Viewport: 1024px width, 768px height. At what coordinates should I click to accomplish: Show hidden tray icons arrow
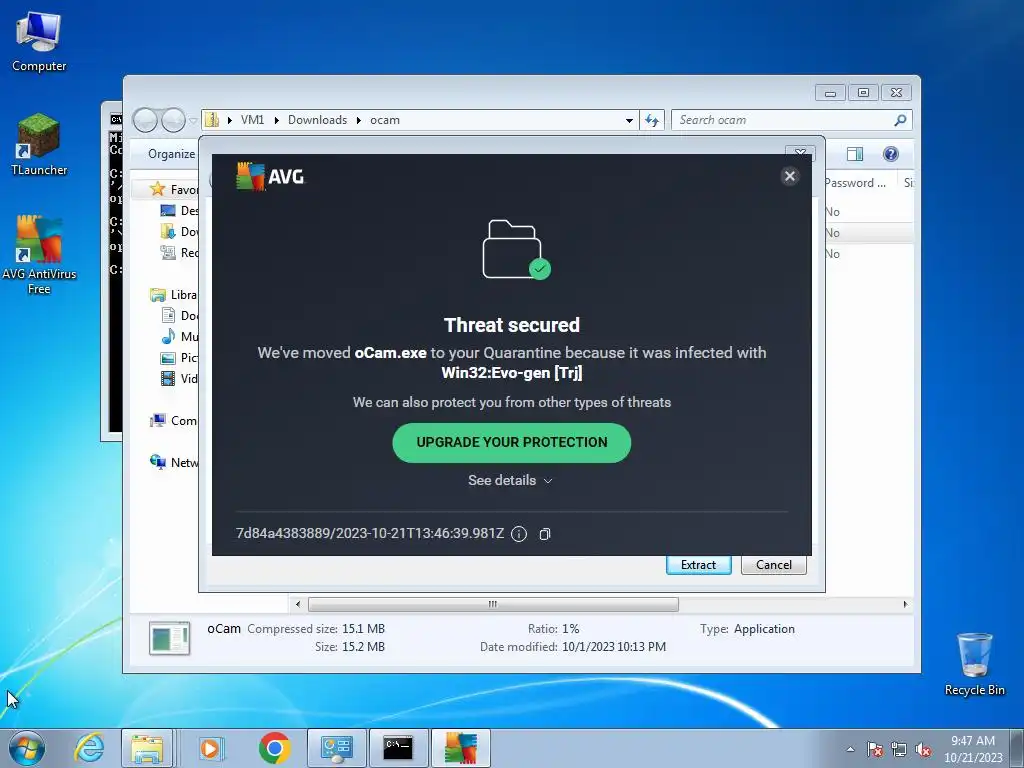(850, 749)
